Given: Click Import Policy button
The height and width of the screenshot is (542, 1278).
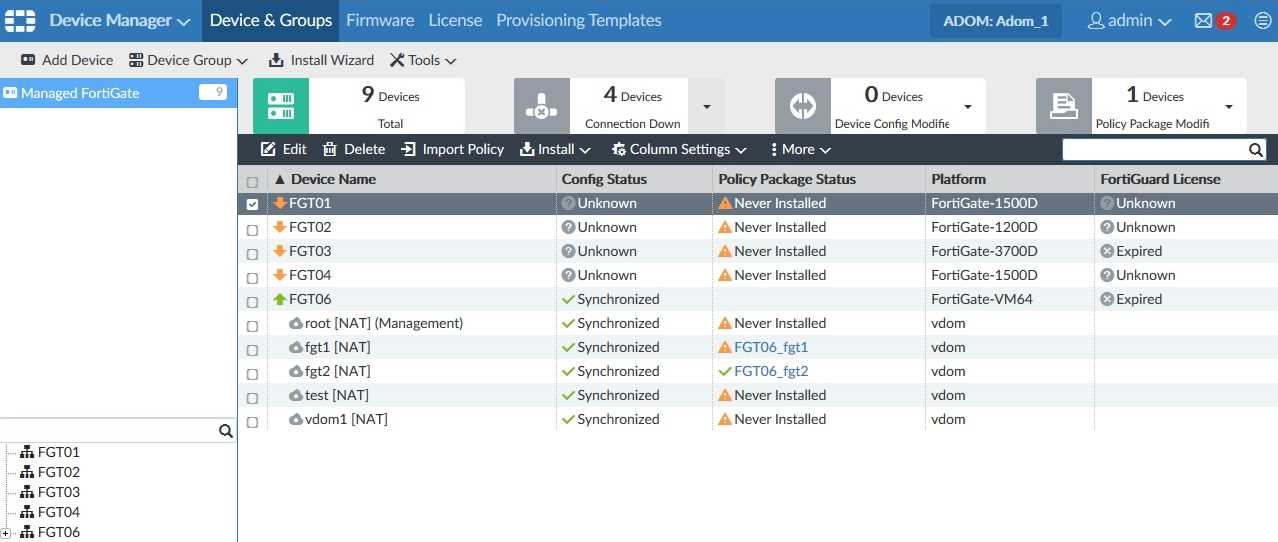Looking at the screenshot, I should [x=452, y=149].
